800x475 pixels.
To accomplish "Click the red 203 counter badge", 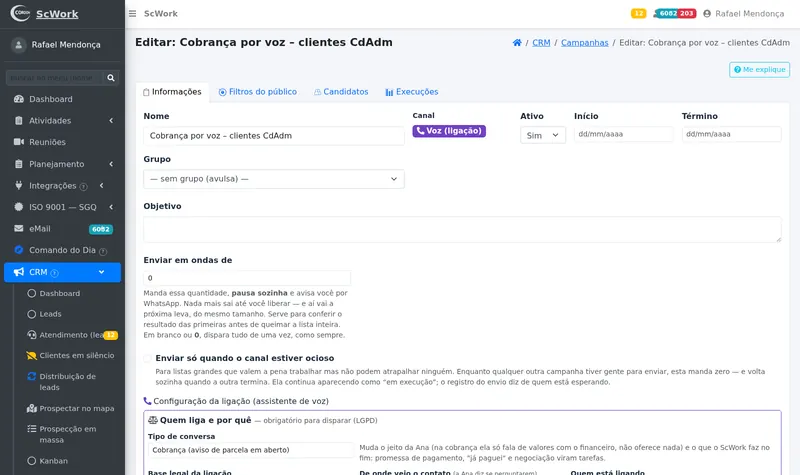I will pos(686,13).
